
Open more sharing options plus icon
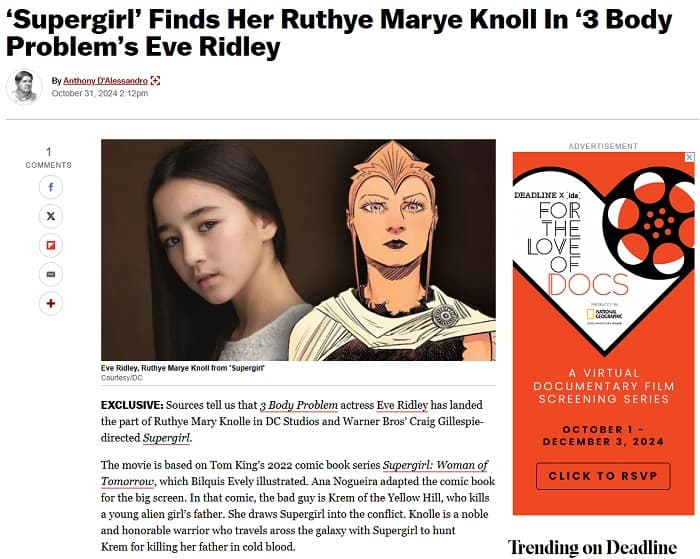[50, 303]
